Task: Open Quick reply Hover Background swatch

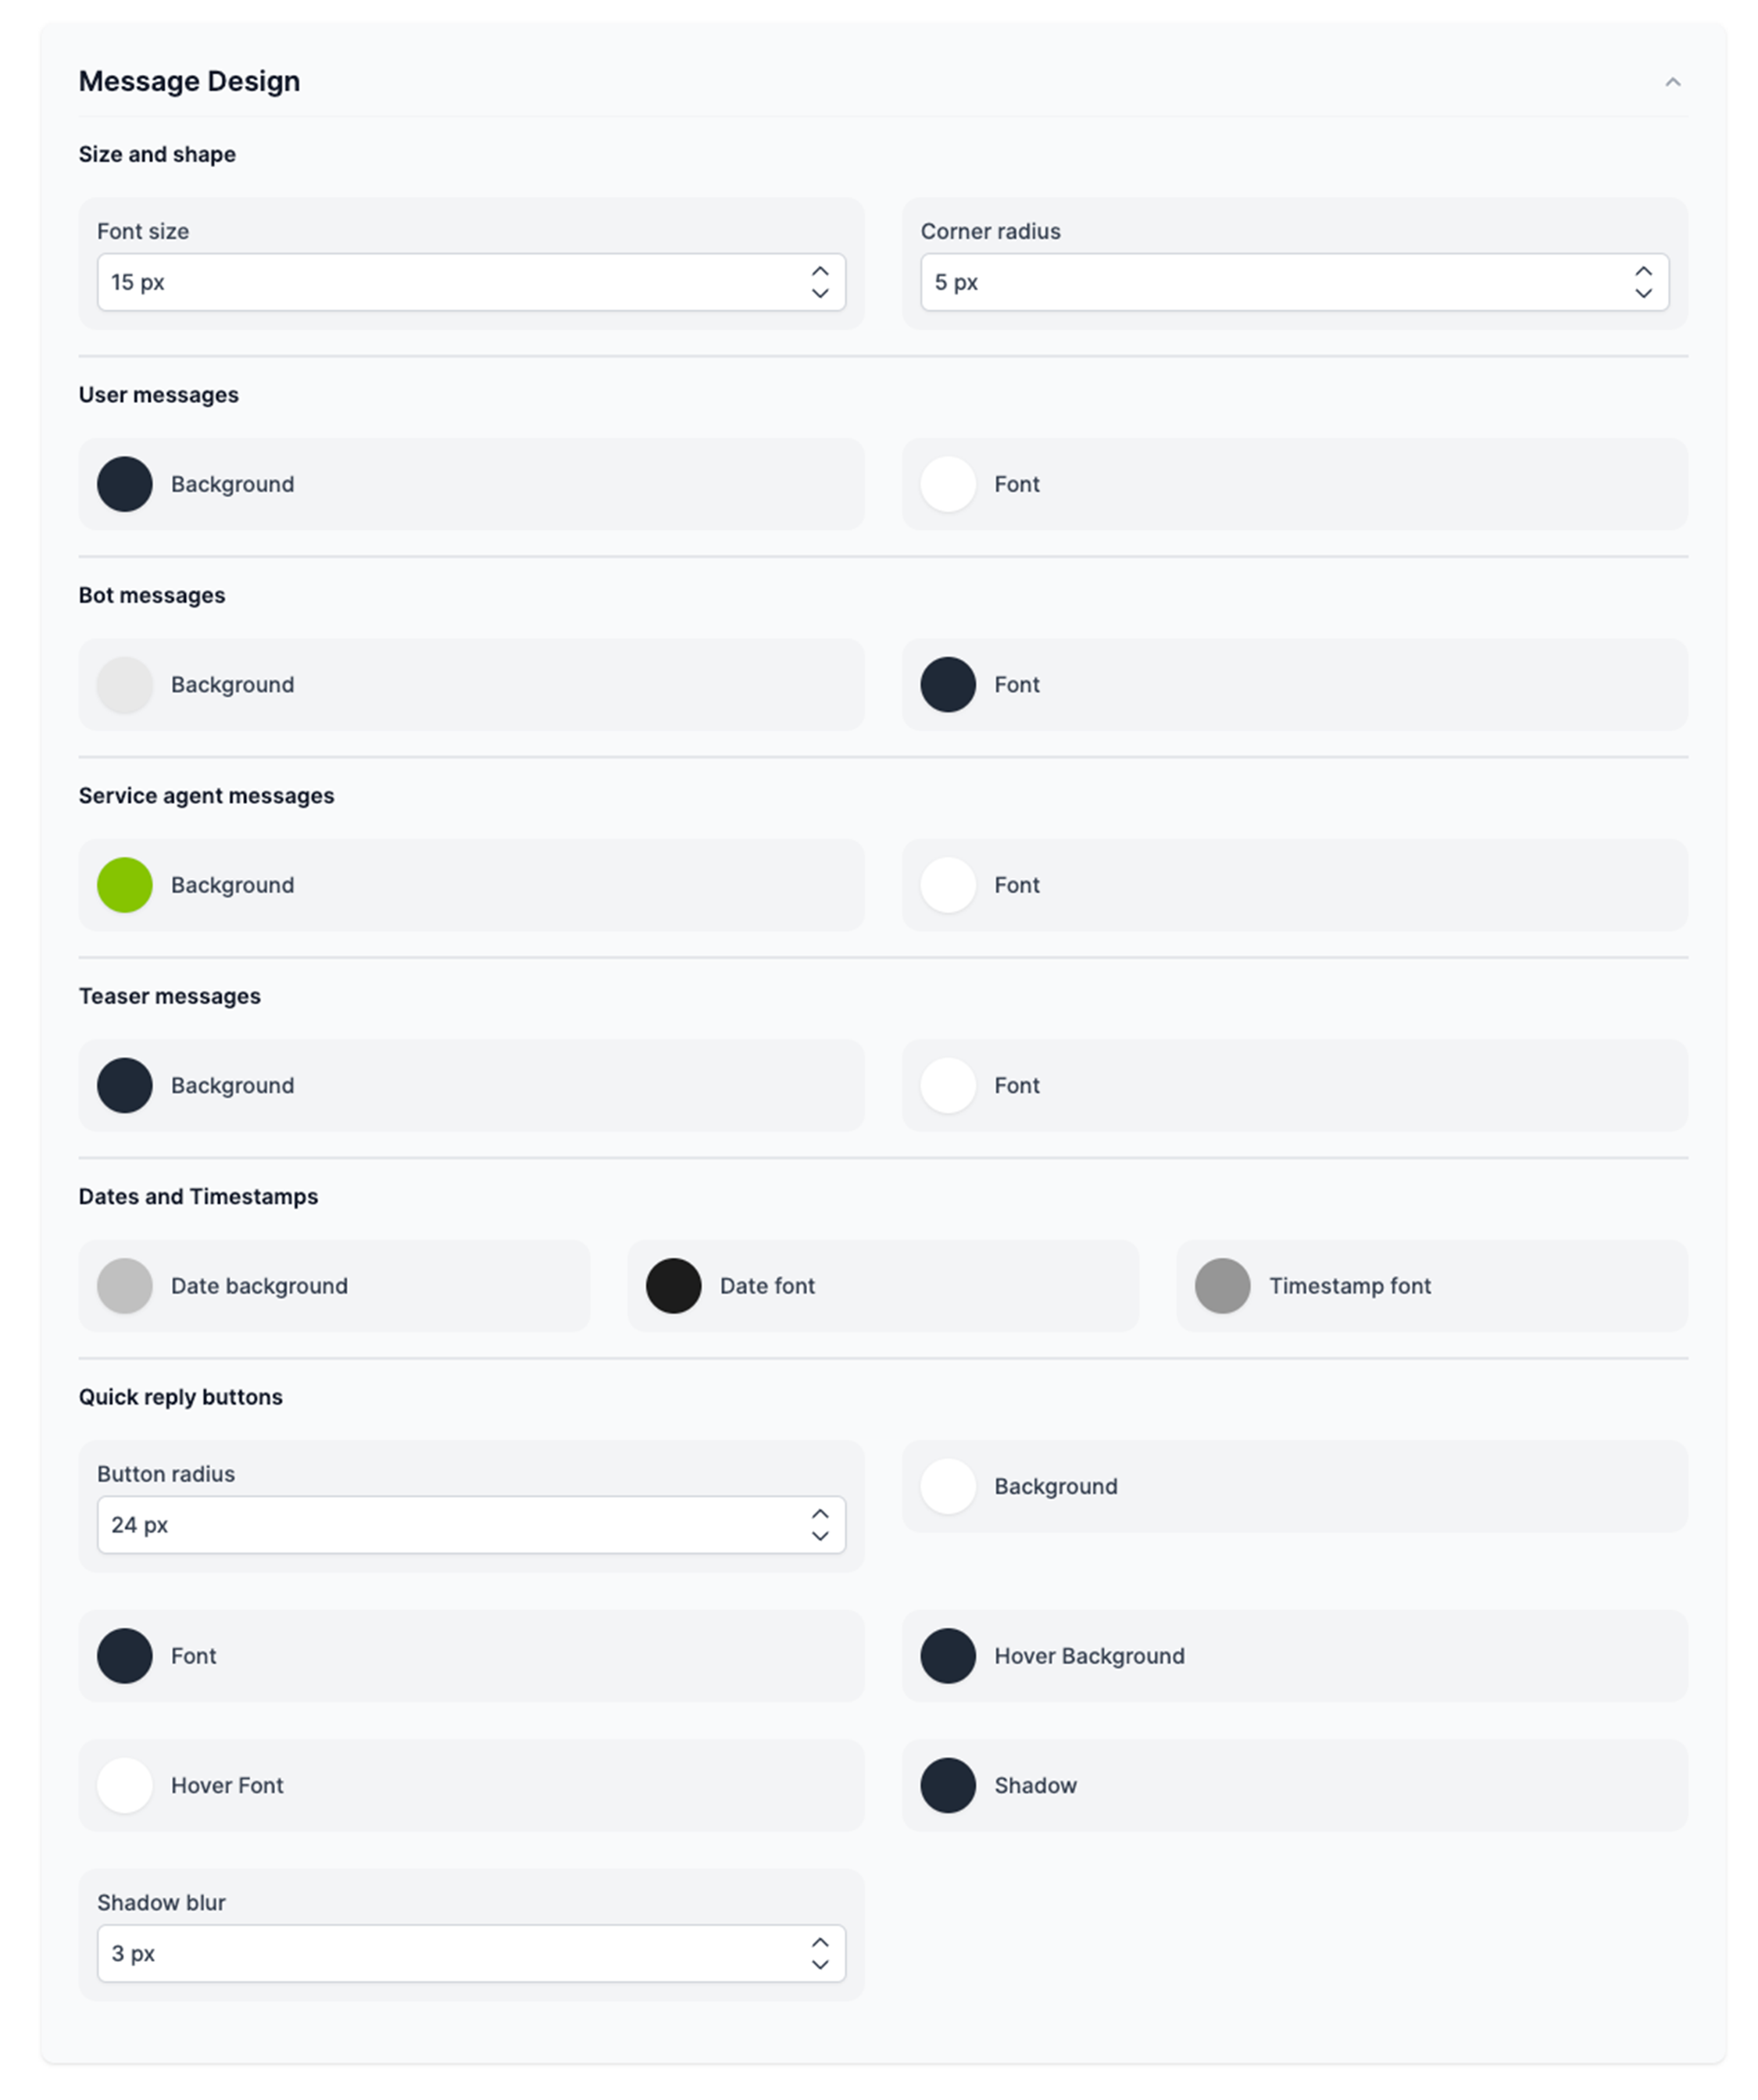Action: coord(948,1656)
